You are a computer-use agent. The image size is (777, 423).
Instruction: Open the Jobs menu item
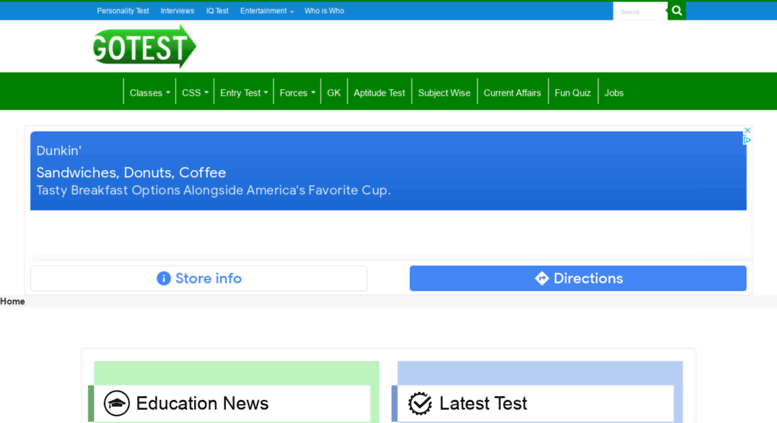[x=614, y=93]
